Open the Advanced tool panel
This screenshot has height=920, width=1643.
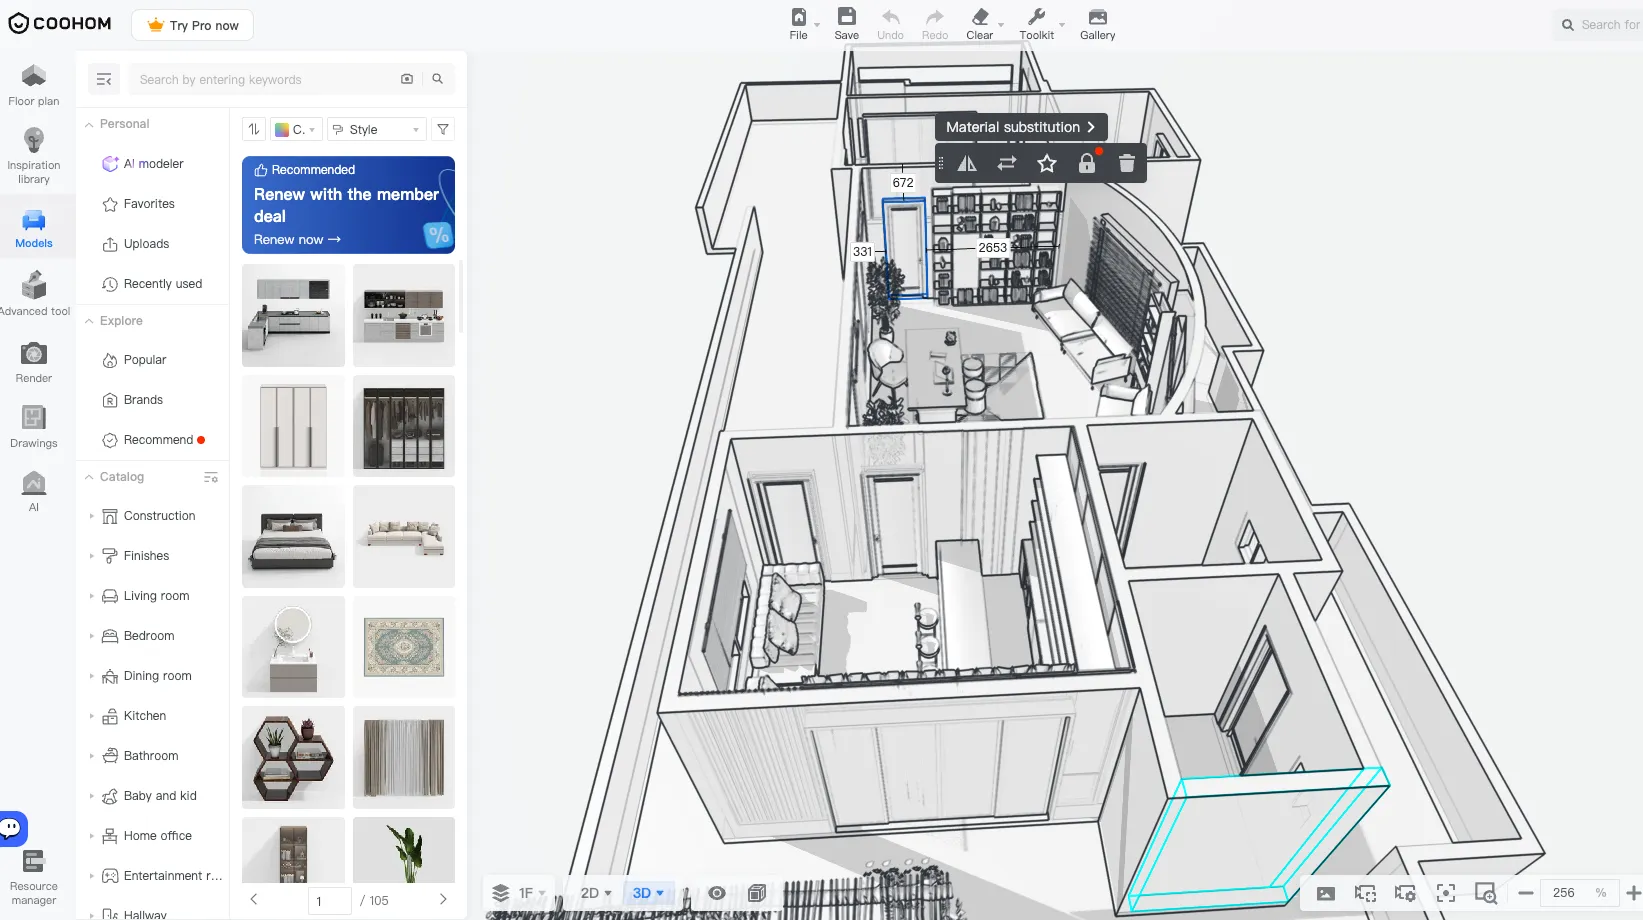(x=34, y=294)
